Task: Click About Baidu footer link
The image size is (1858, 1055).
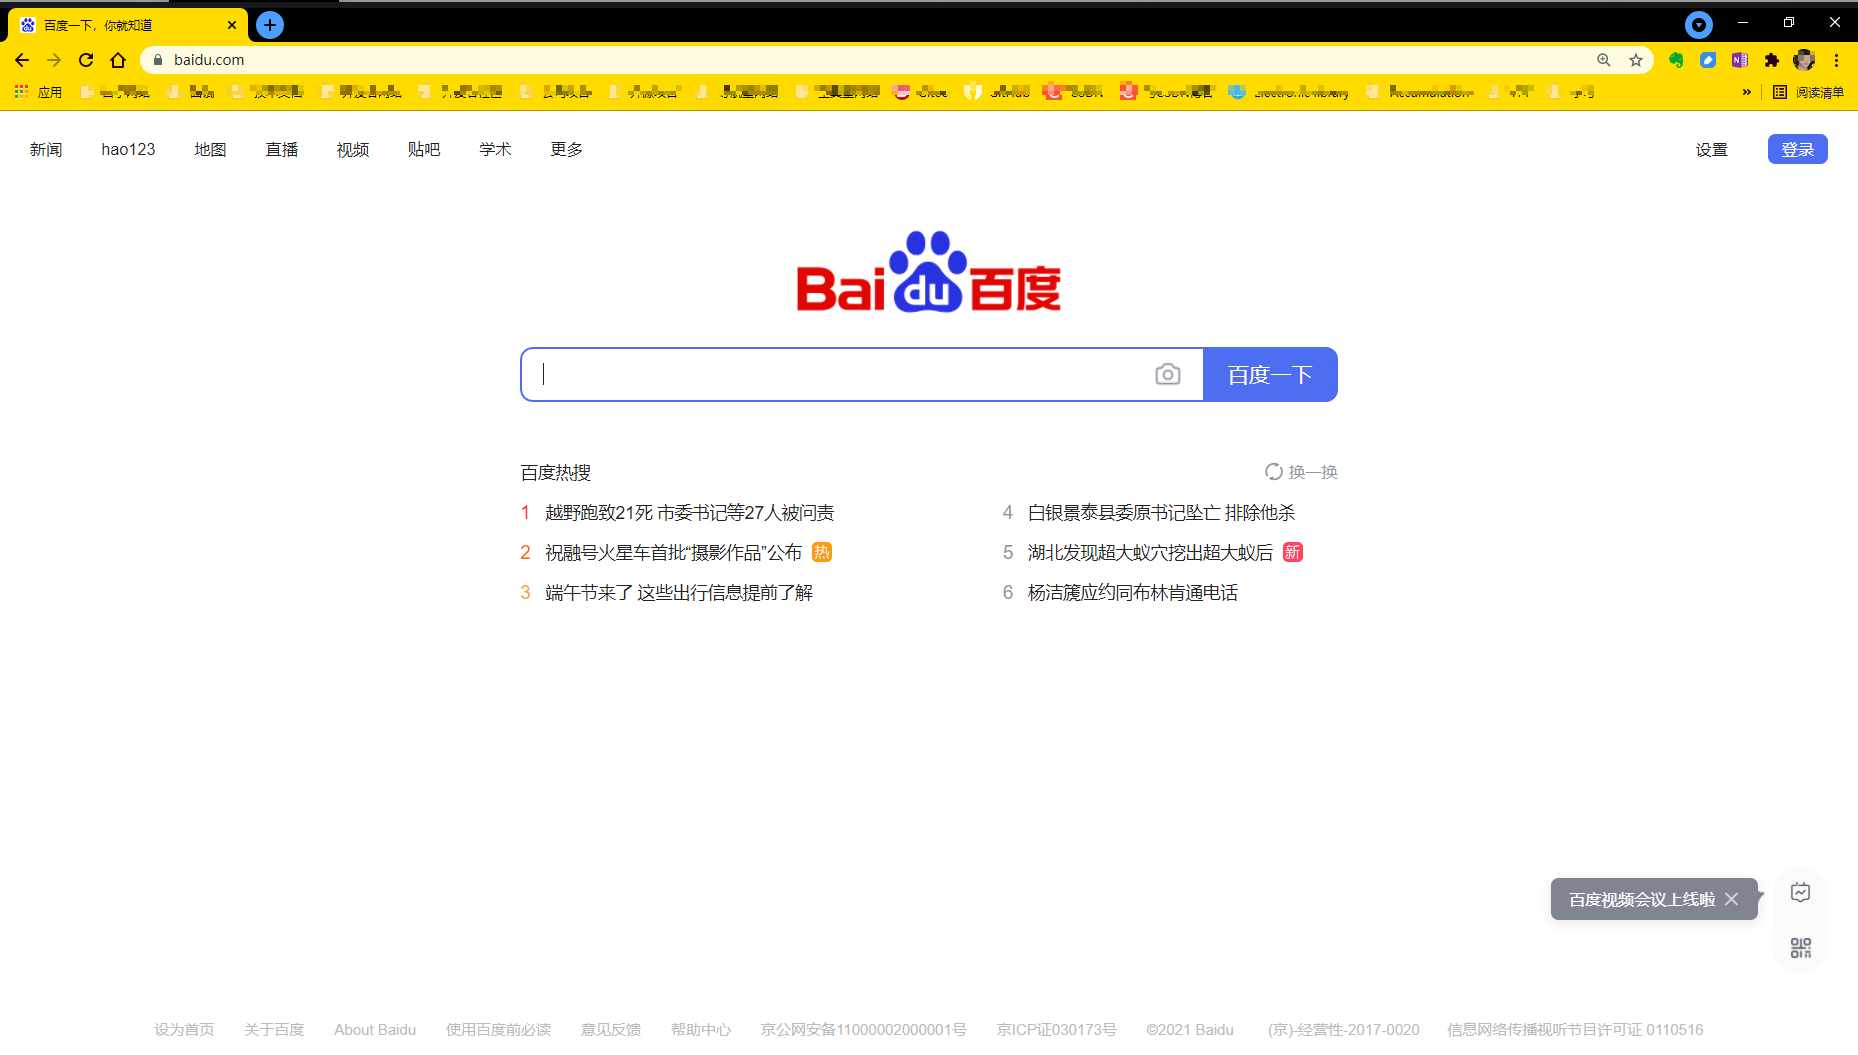Action: click(x=375, y=1029)
